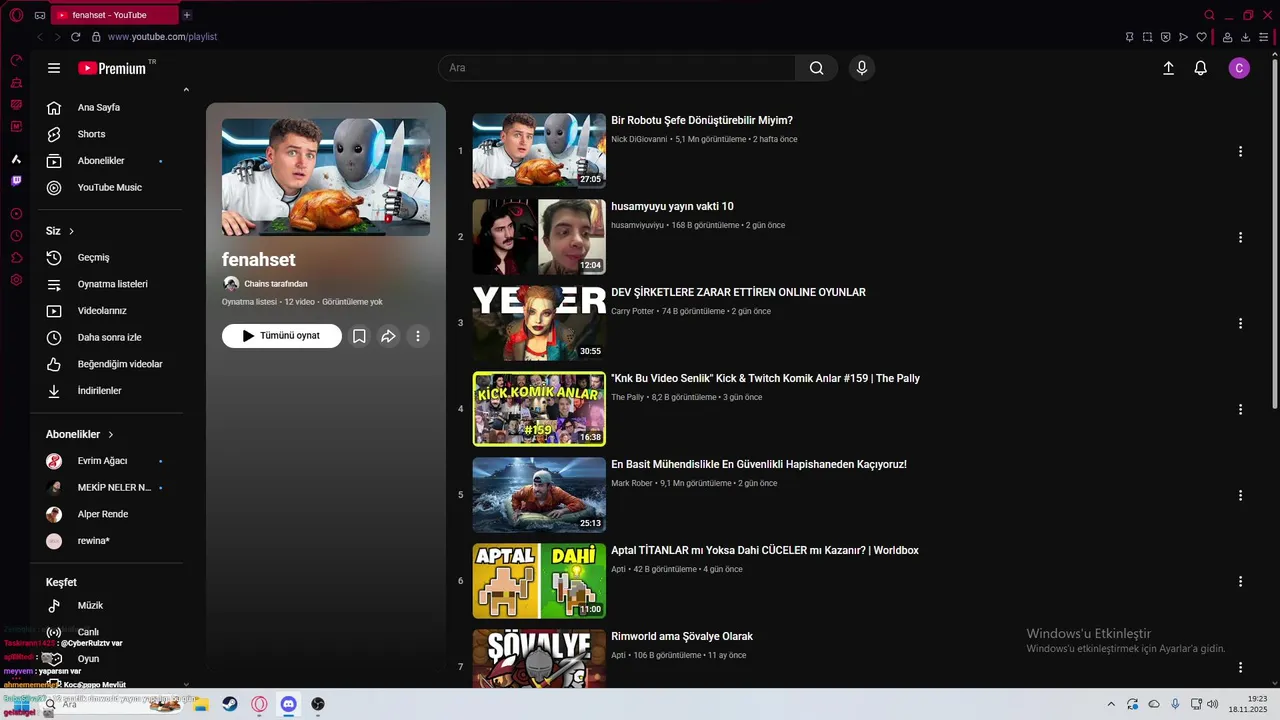Image resolution: width=1280 pixels, height=720 pixels.
Task: Open Oynatma listeleri in sidebar
Action: pyautogui.click(x=110, y=284)
